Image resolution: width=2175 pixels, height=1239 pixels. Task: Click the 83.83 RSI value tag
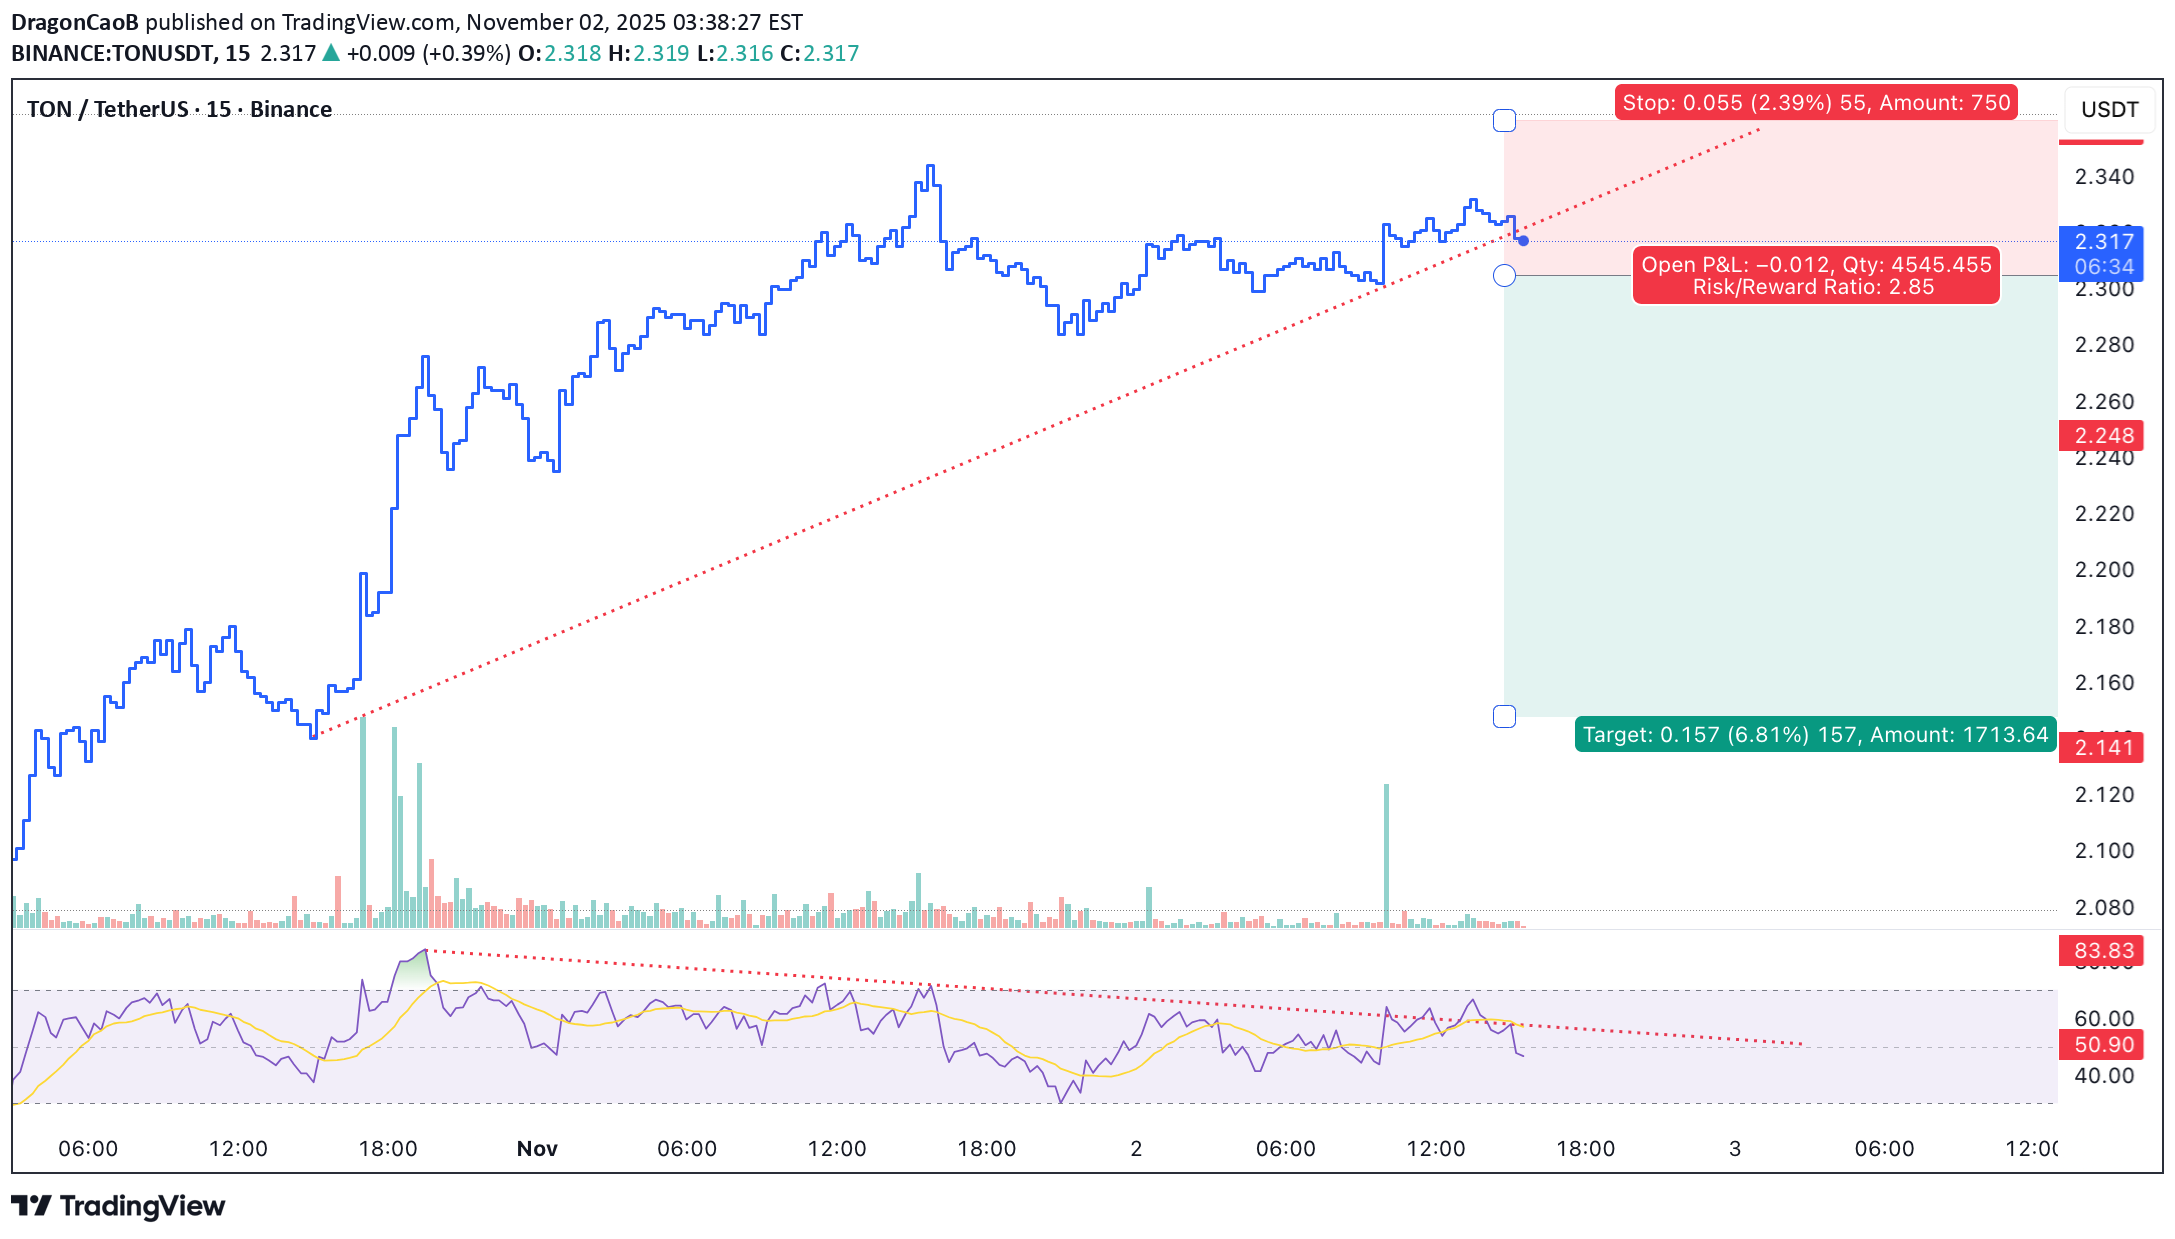(2103, 951)
